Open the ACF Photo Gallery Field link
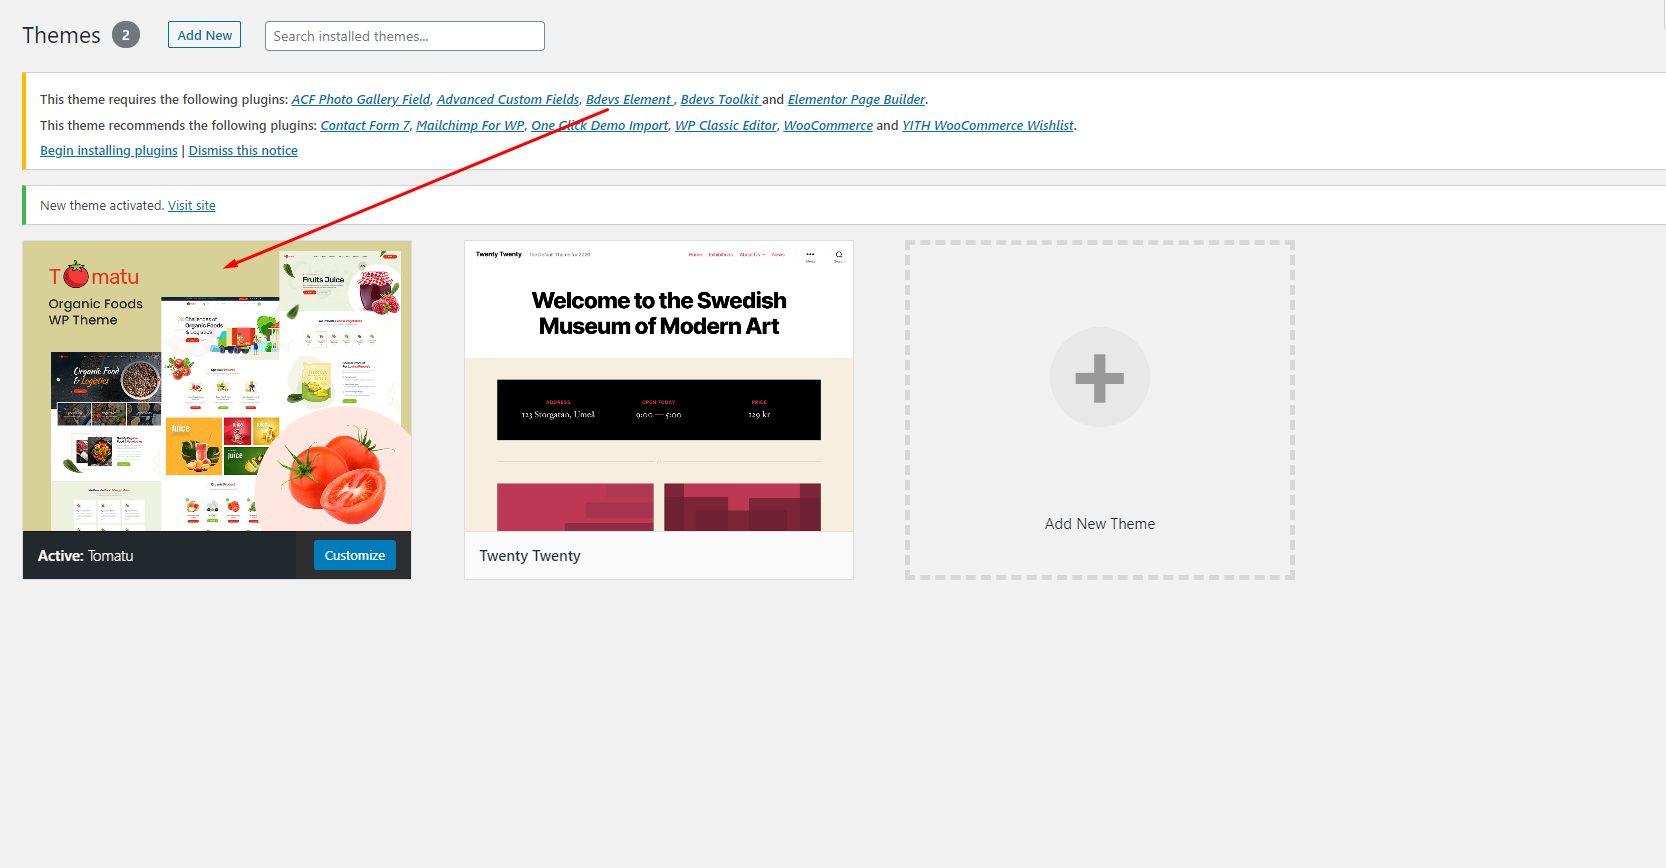Viewport: 1666px width, 868px height. pos(361,99)
